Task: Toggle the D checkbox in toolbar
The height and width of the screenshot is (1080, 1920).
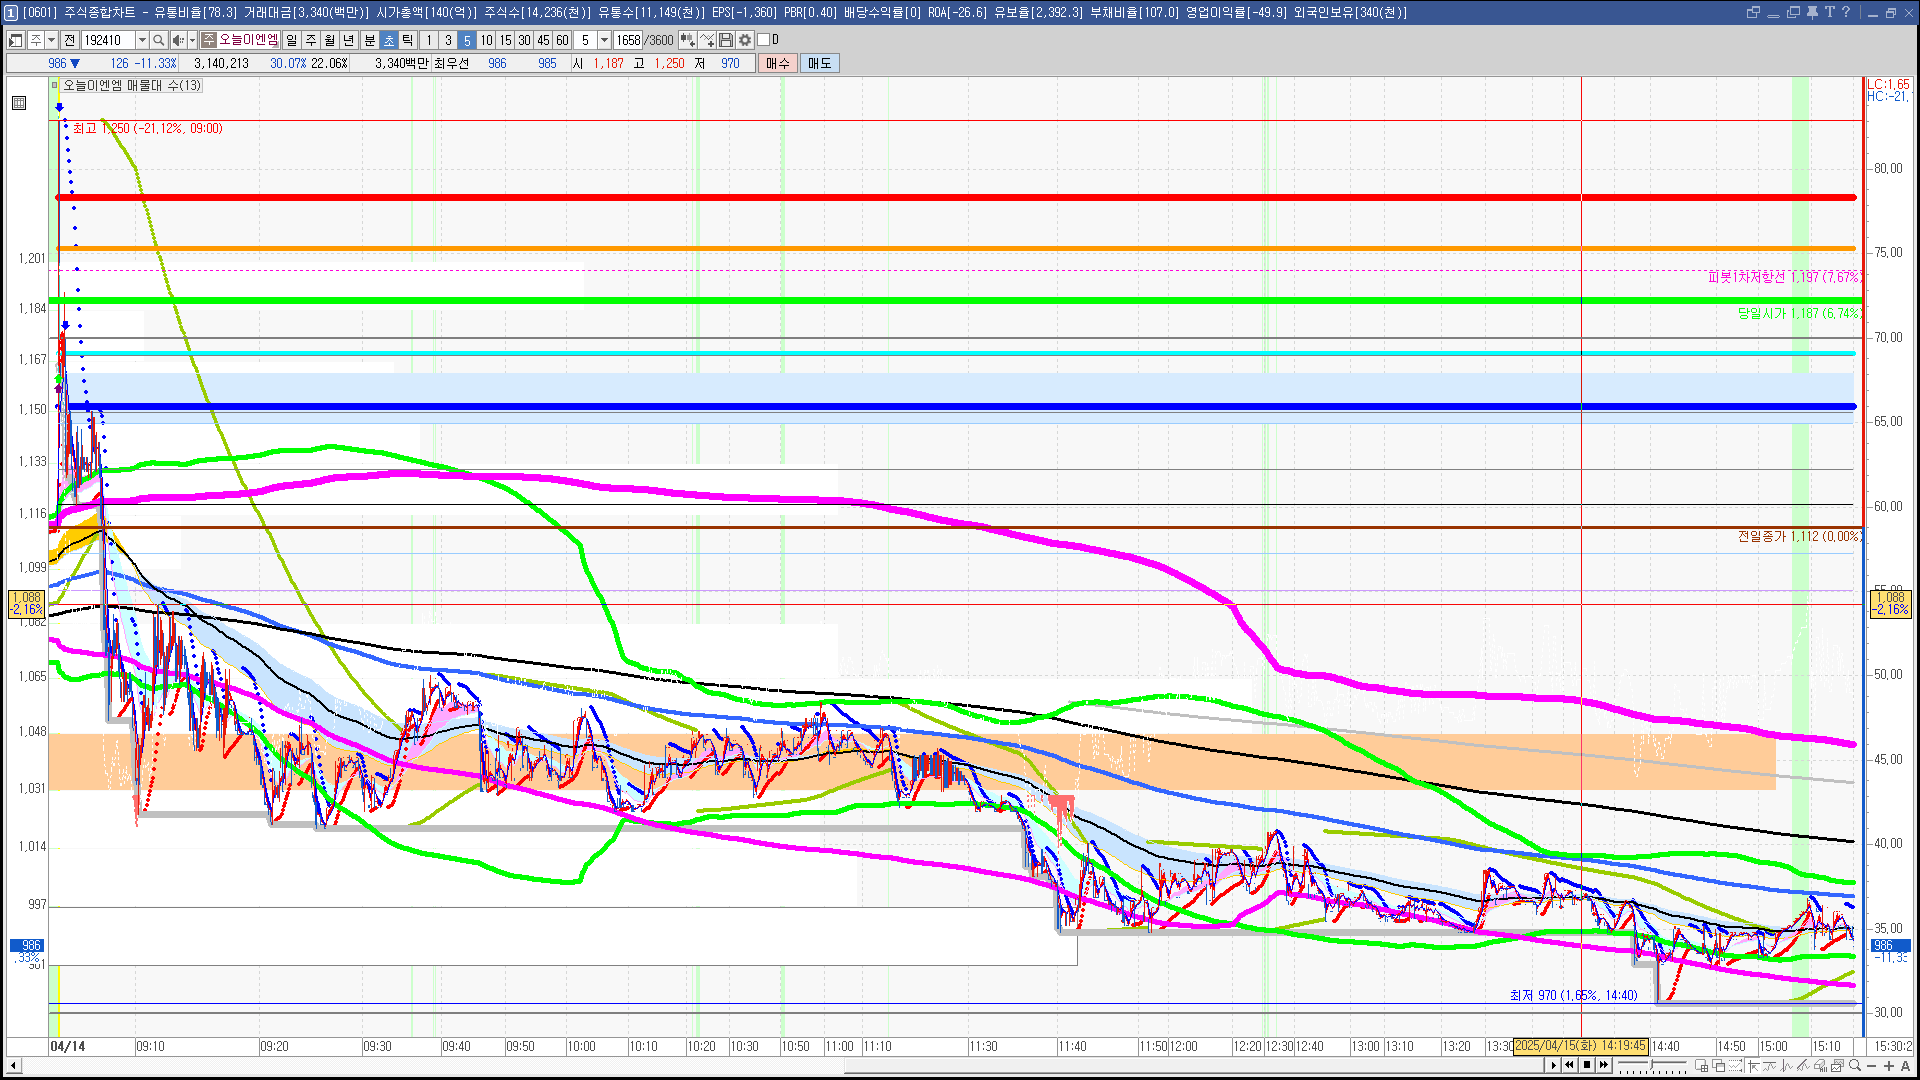Action: pyautogui.click(x=764, y=40)
